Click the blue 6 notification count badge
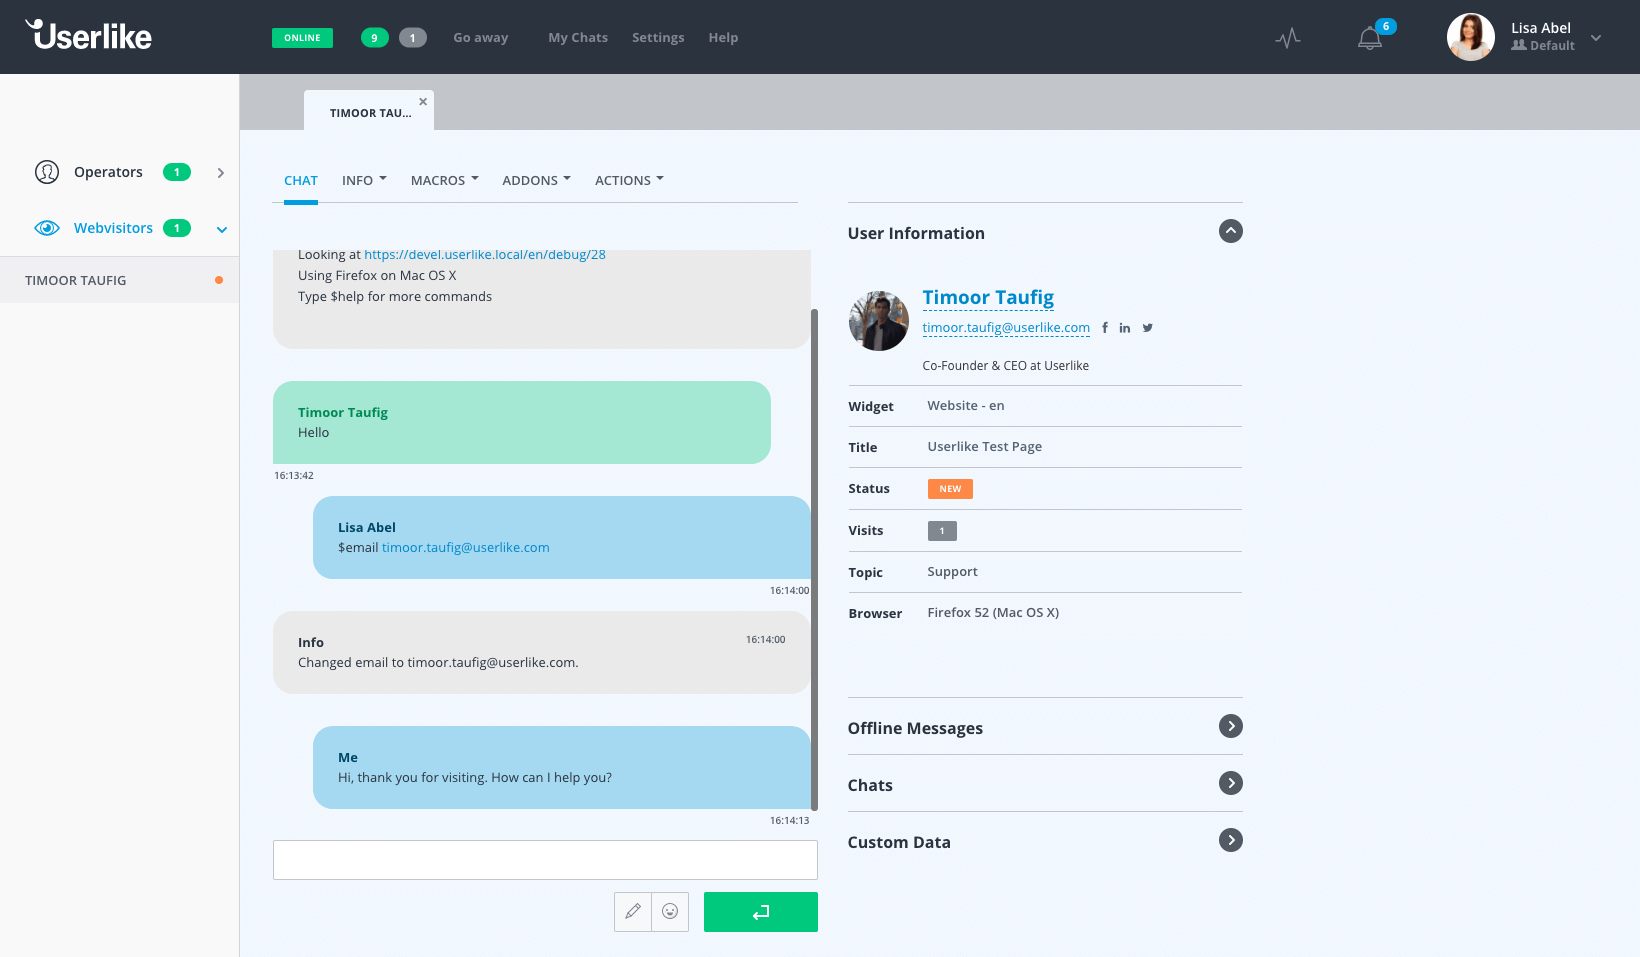This screenshot has height=957, width=1640. [1385, 26]
